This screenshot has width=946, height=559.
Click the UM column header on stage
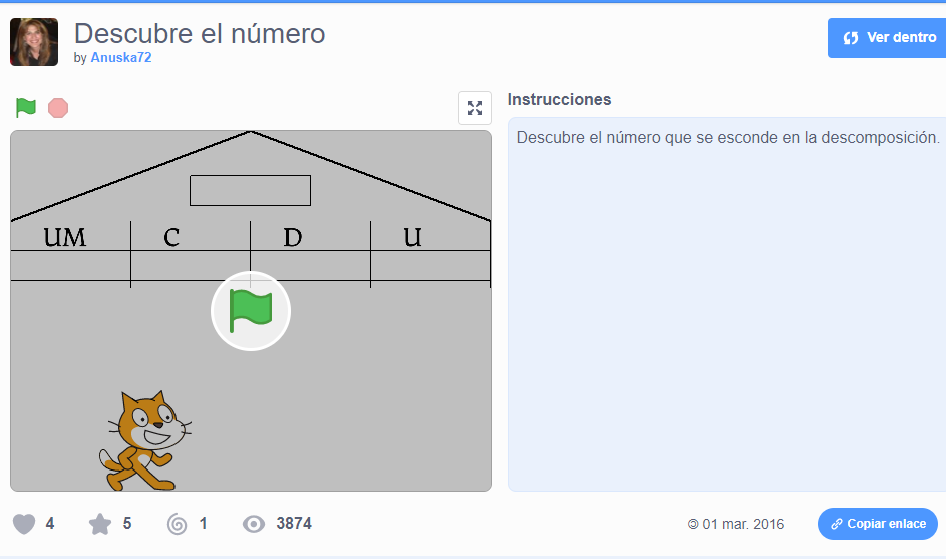[65, 237]
